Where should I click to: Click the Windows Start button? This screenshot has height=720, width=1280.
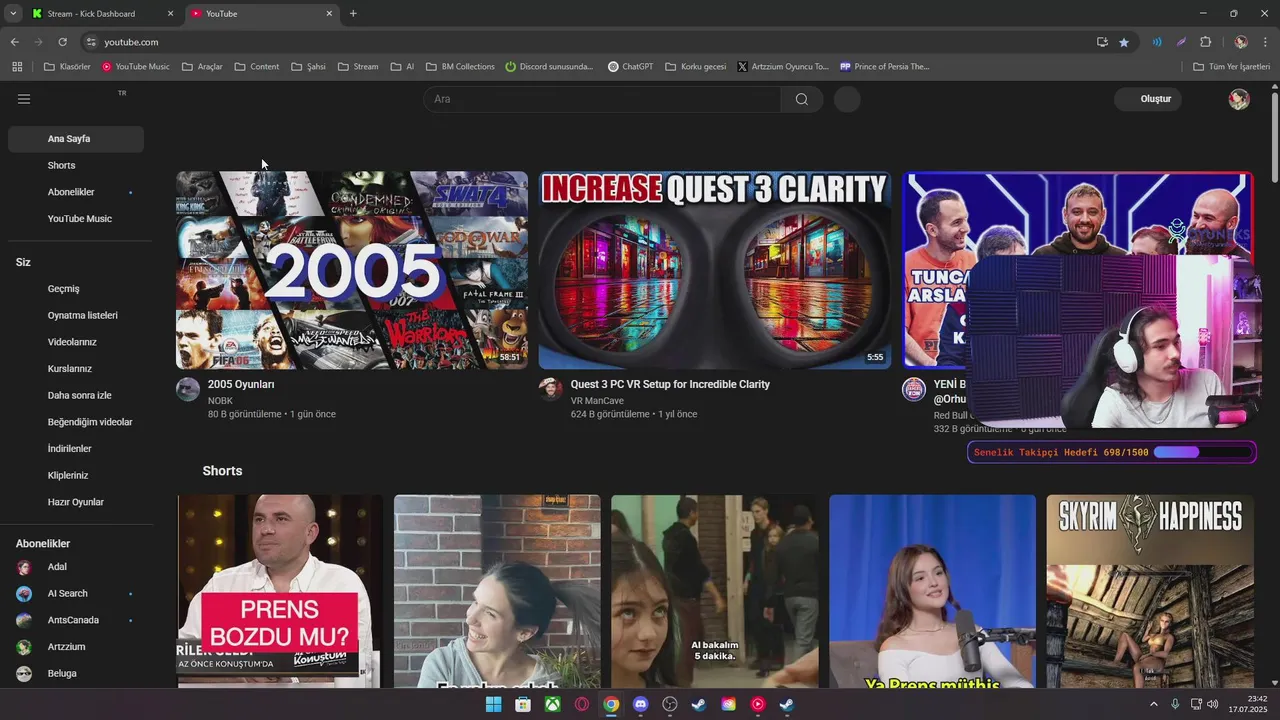(x=493, y=704)
